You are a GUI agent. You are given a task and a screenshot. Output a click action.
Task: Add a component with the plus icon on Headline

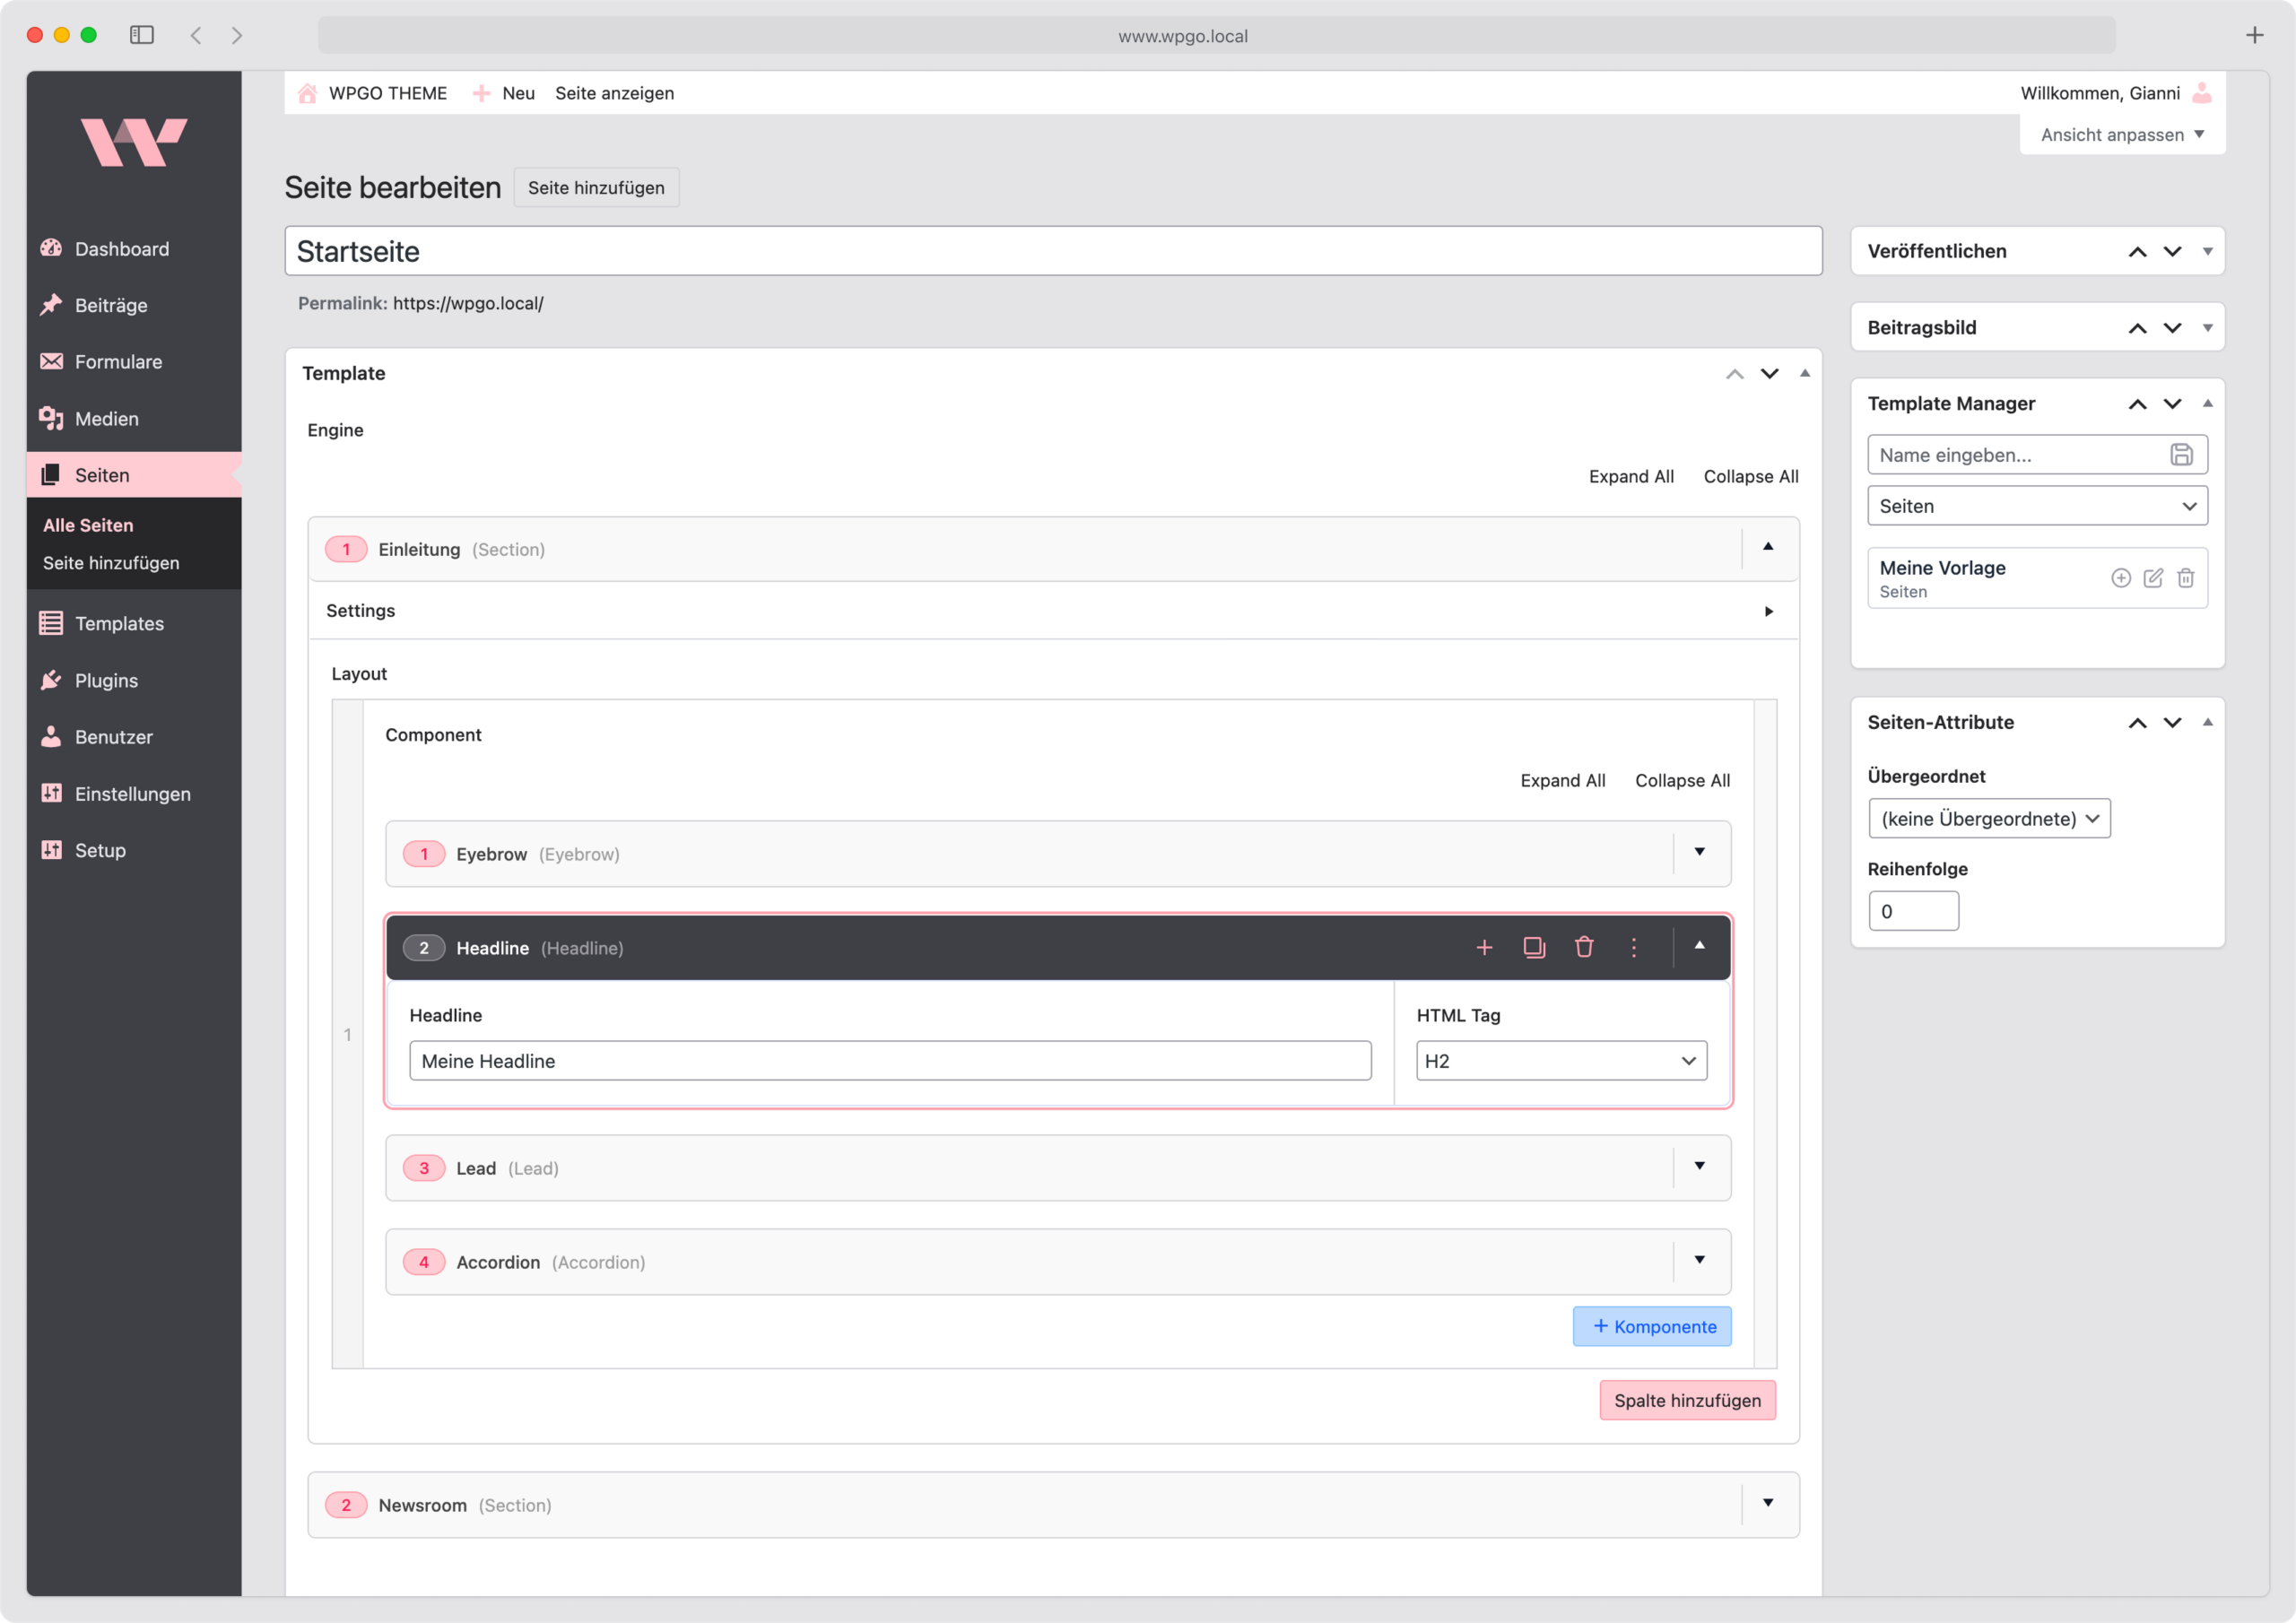(x=1485, y=947)
